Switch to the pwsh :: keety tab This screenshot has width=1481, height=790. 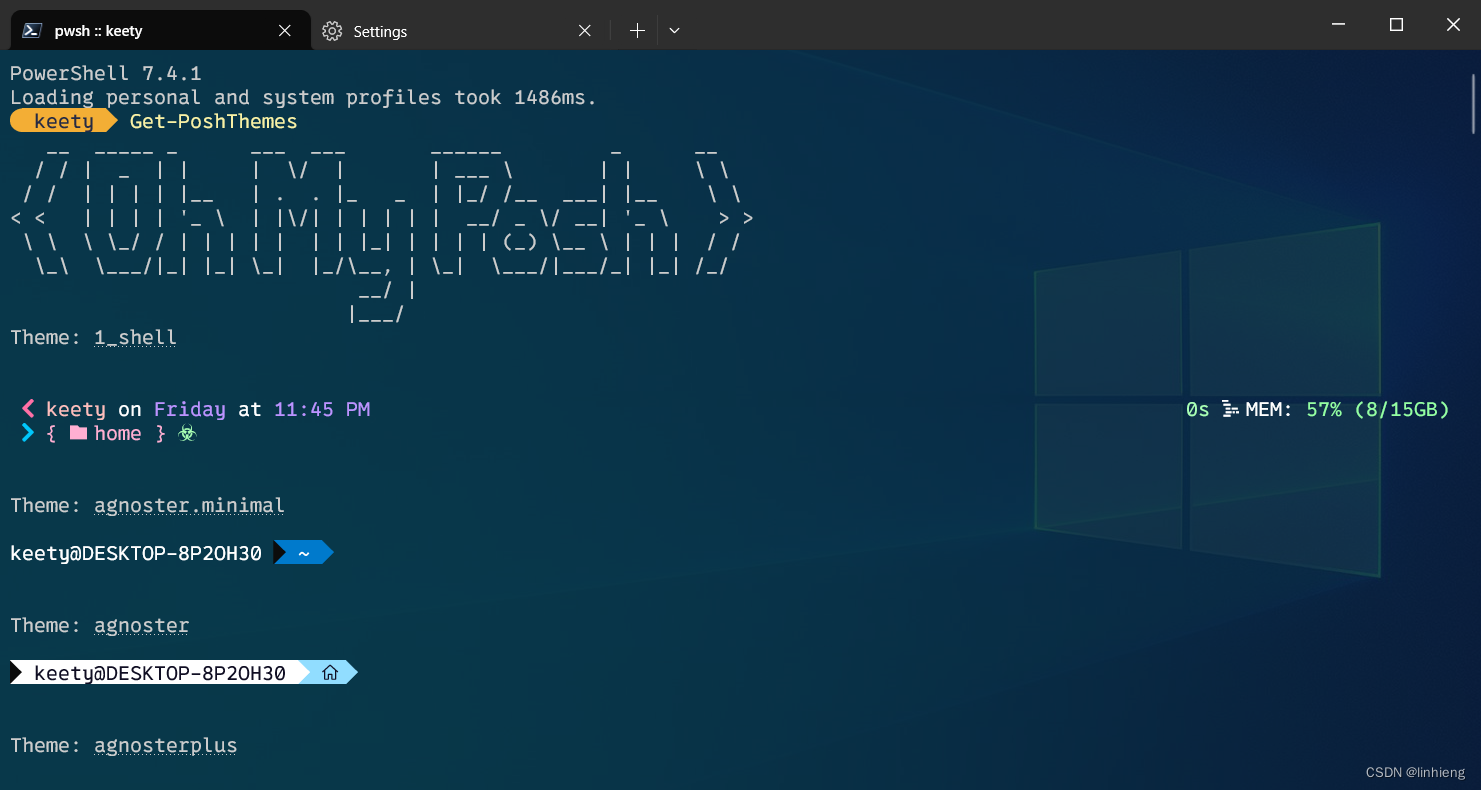point(160,31)
